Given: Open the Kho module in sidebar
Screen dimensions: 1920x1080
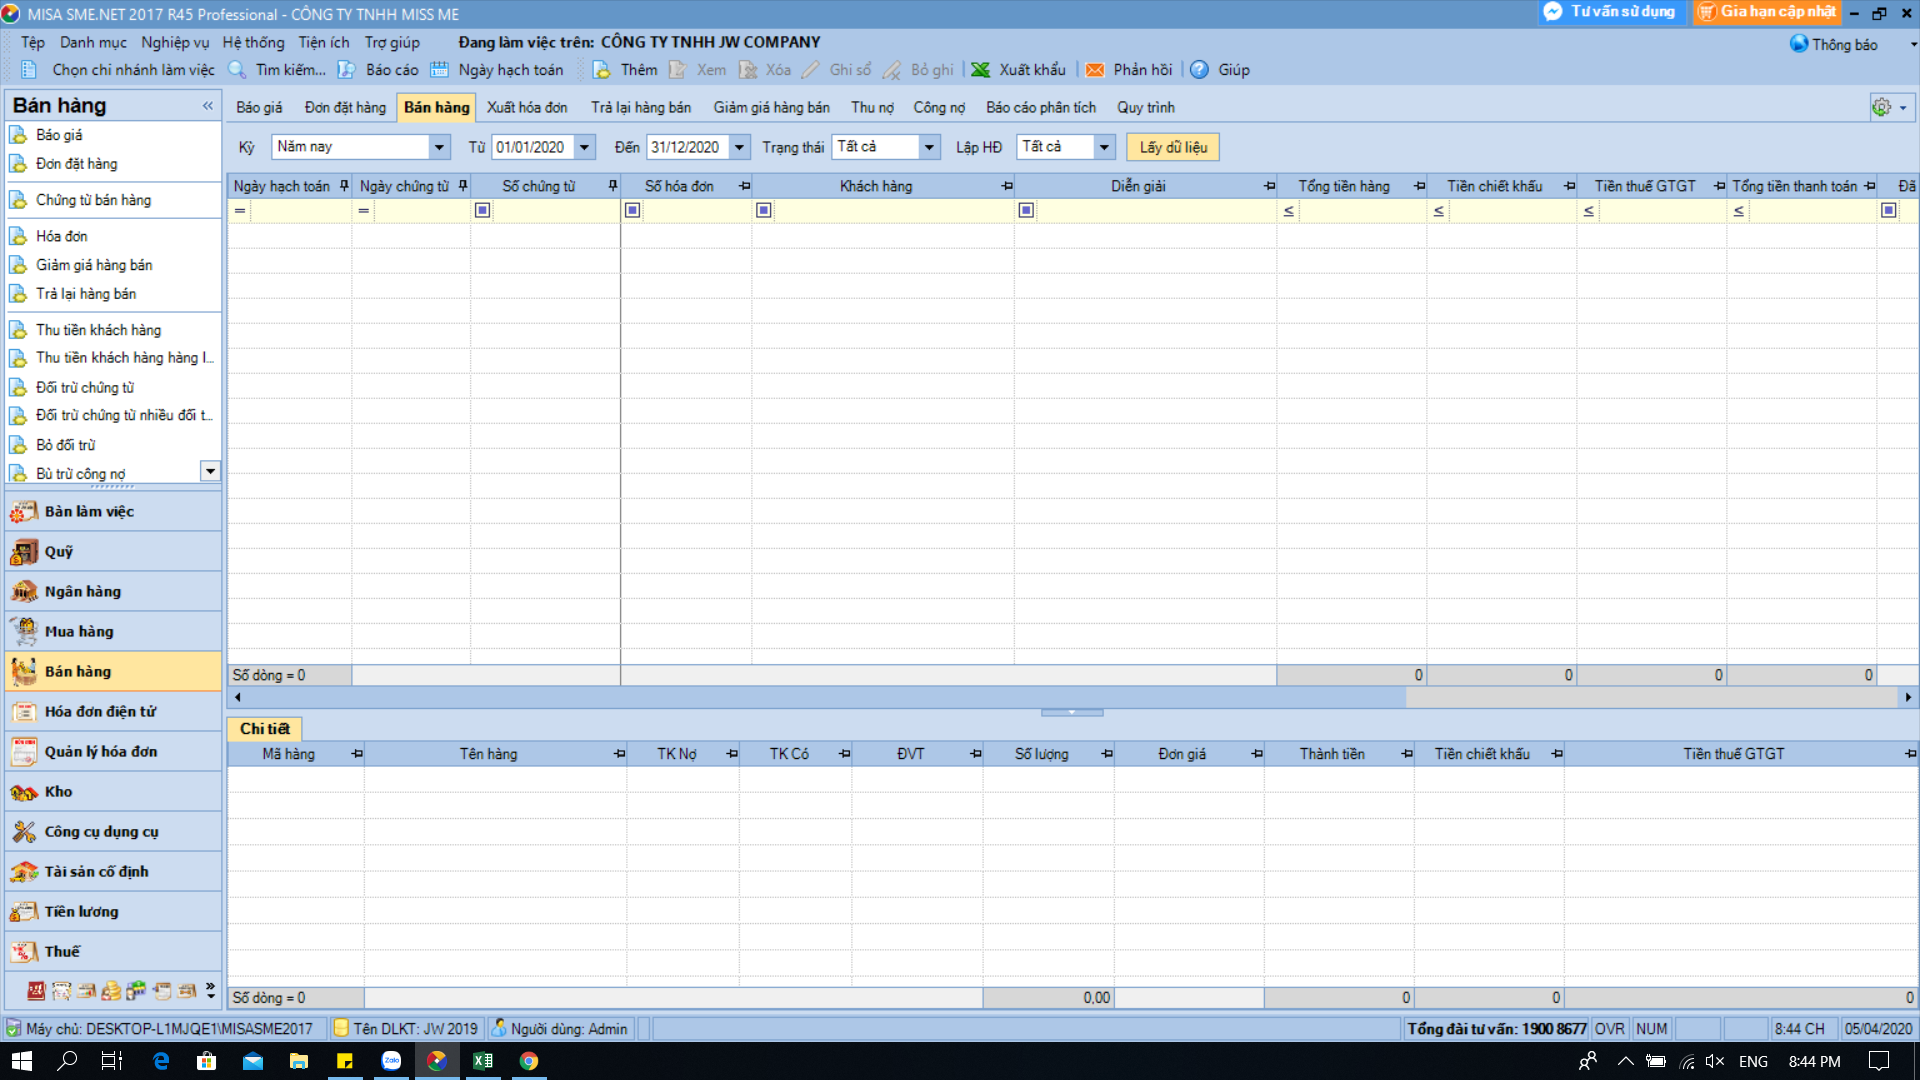Looking at the screenshot, I should click(x=58, y=791).
